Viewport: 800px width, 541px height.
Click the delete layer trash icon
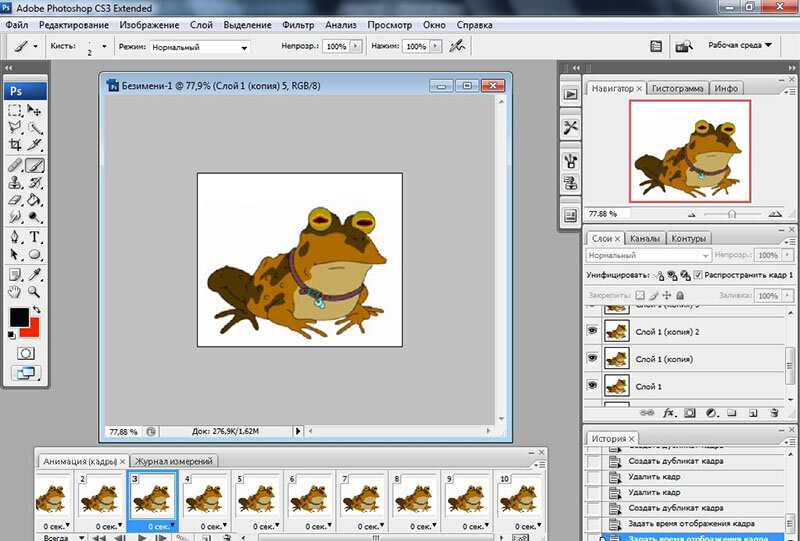click(x=774, y=413)
